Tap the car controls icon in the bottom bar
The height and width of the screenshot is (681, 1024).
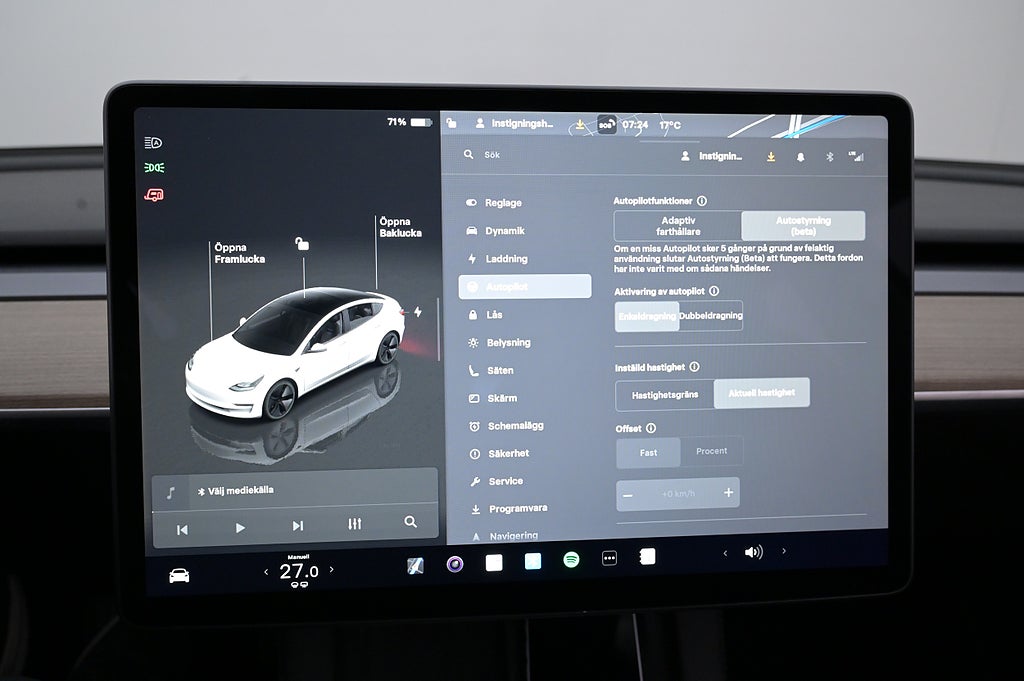pos(179,575)
